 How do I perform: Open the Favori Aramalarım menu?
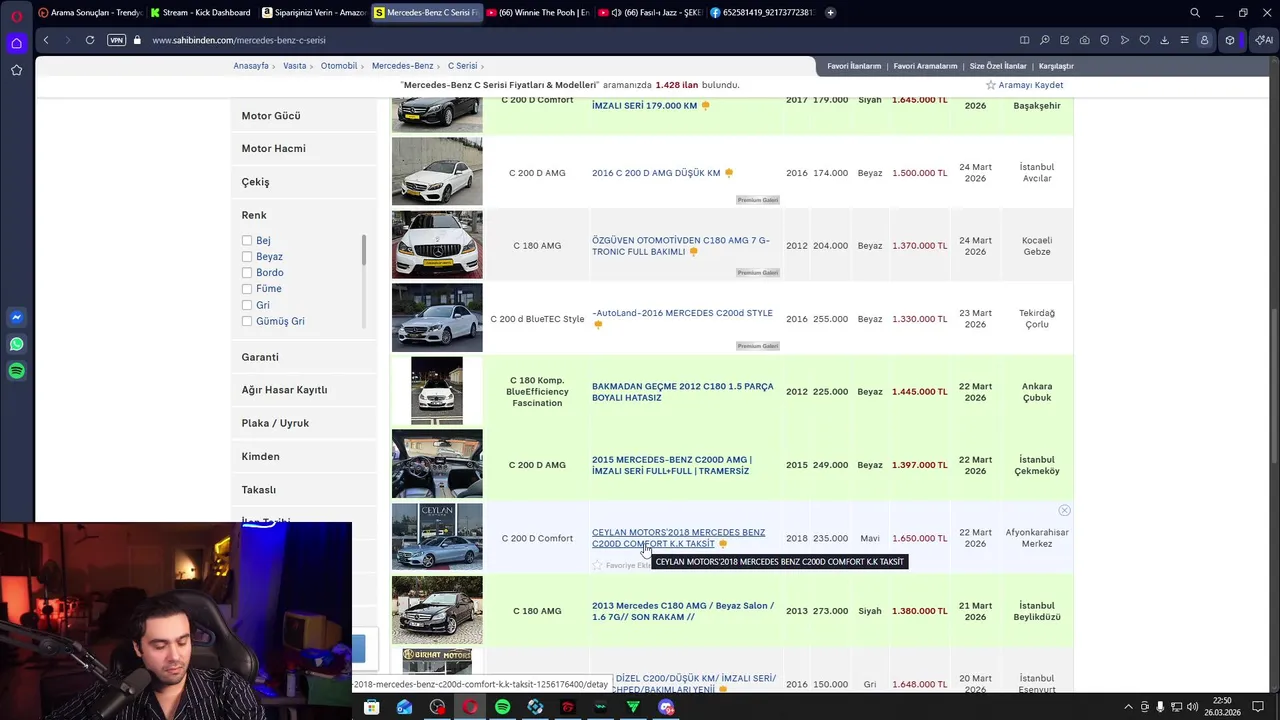[x=925, y=66]
